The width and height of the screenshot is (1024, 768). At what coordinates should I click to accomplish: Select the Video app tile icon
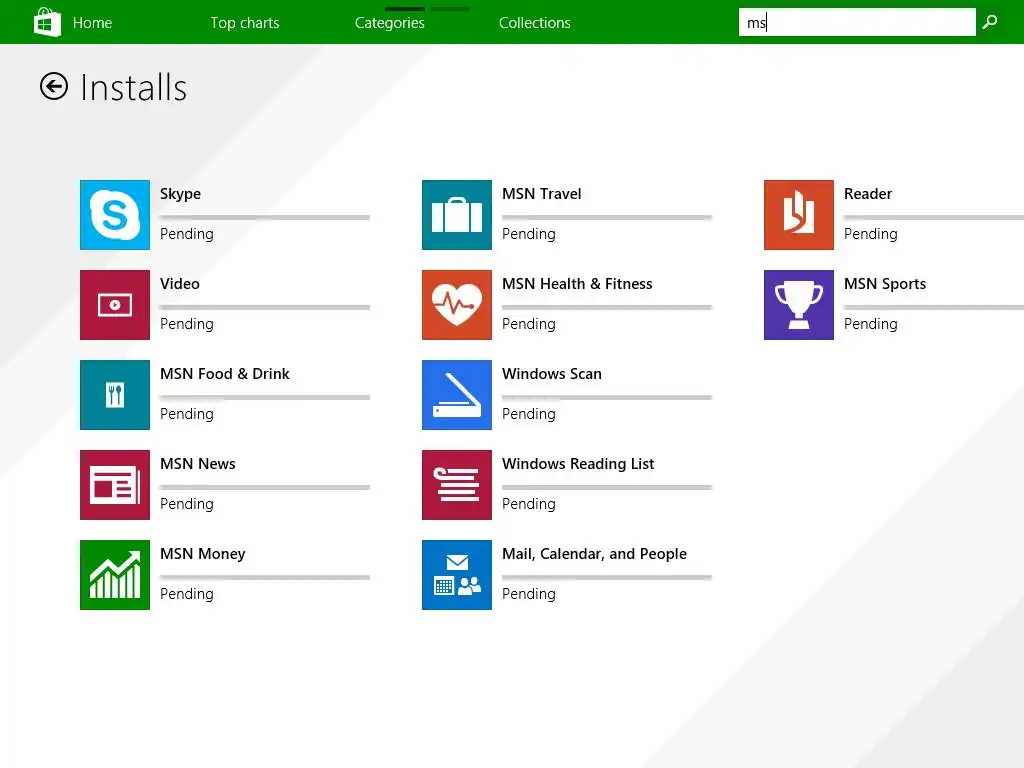click(115, 305)
